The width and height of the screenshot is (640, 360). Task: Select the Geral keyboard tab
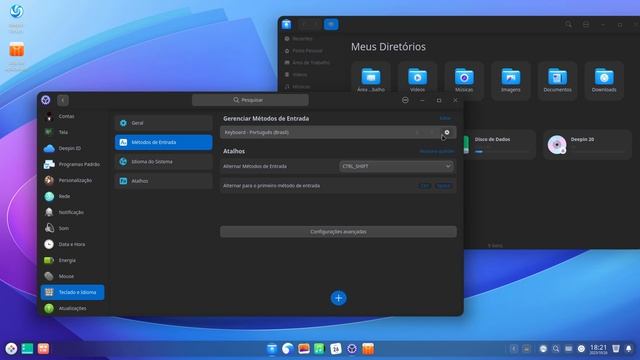(164, 123)
